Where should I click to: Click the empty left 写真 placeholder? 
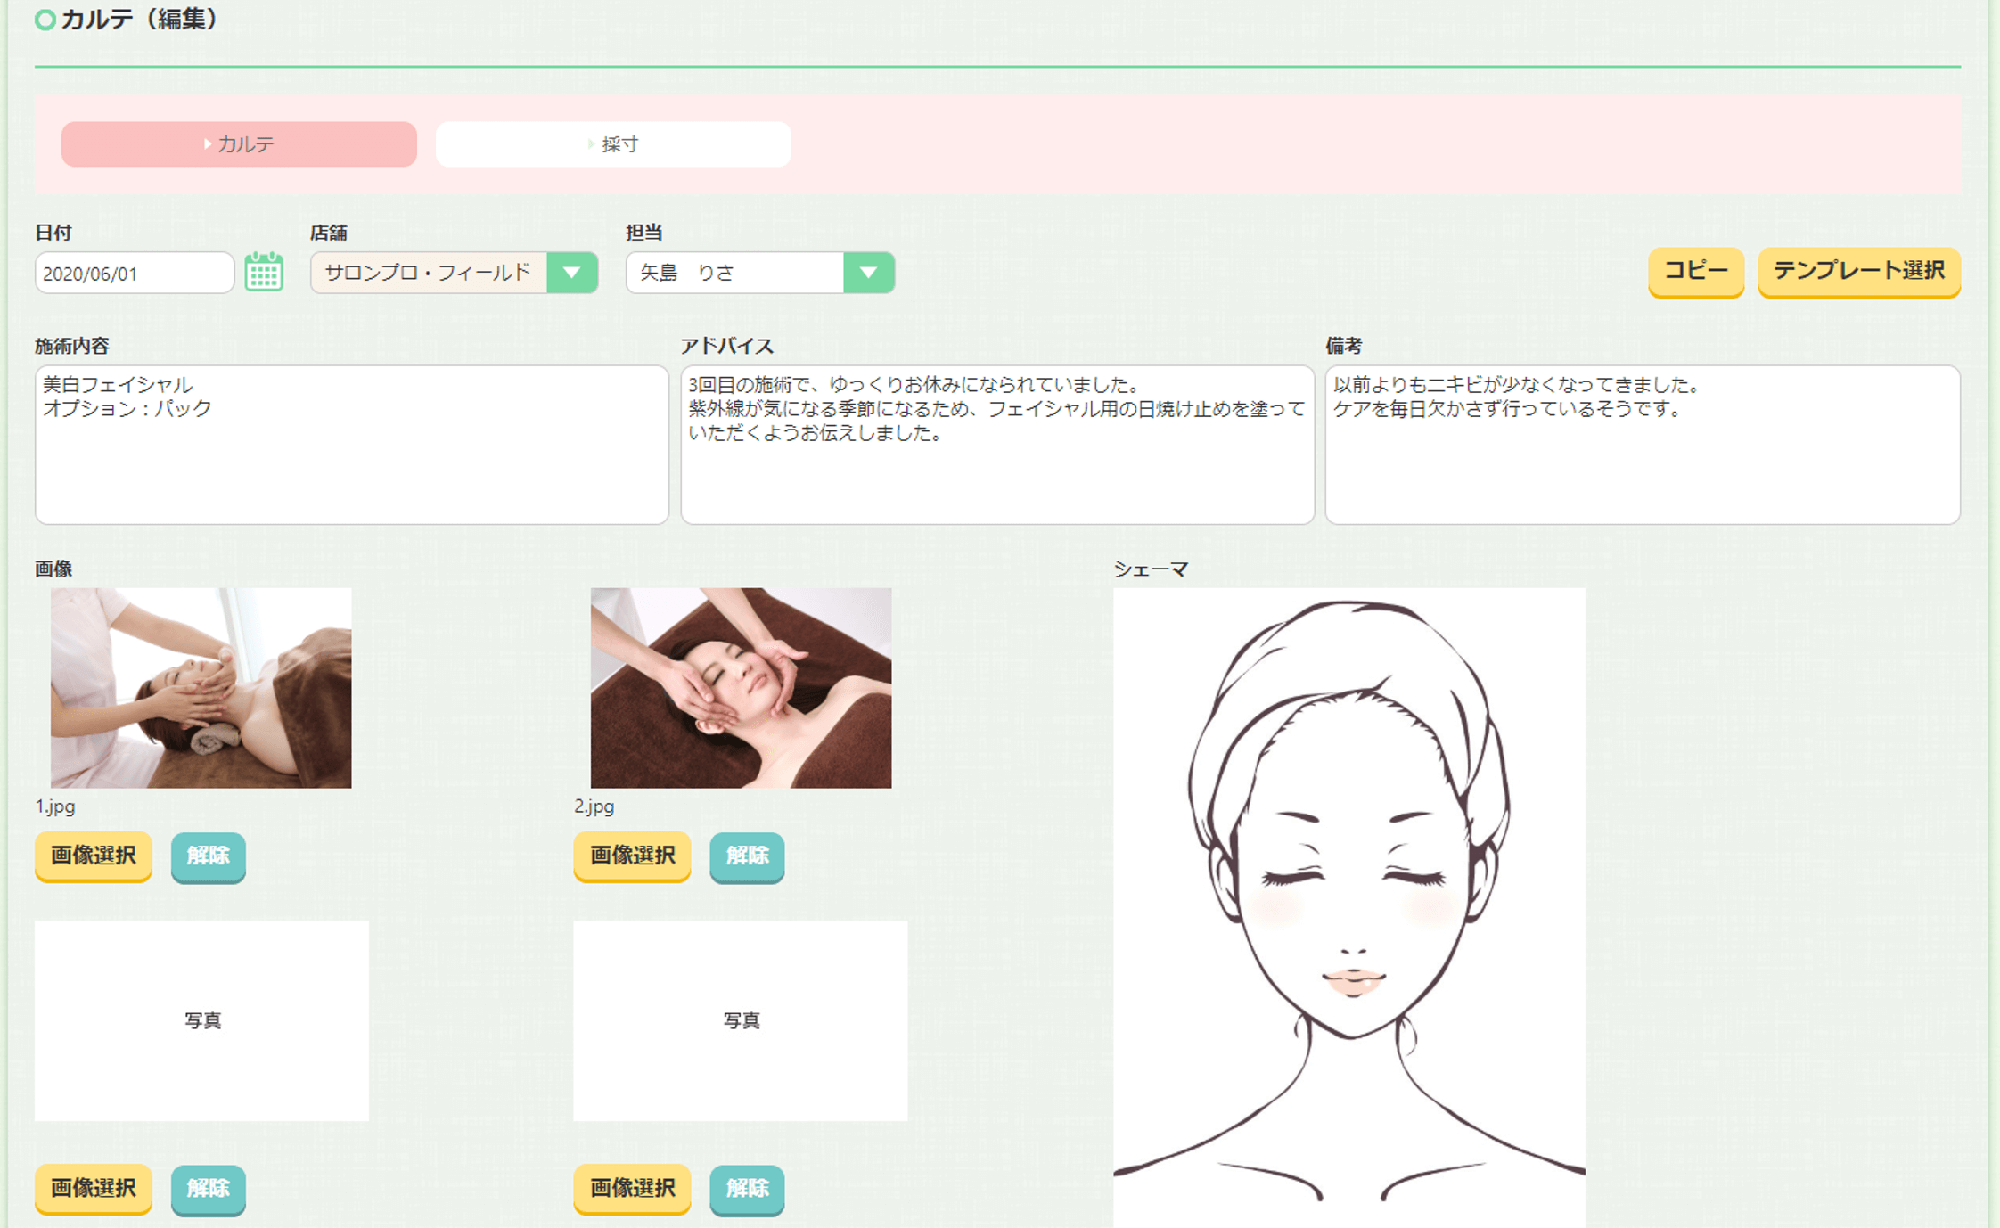202,1021
